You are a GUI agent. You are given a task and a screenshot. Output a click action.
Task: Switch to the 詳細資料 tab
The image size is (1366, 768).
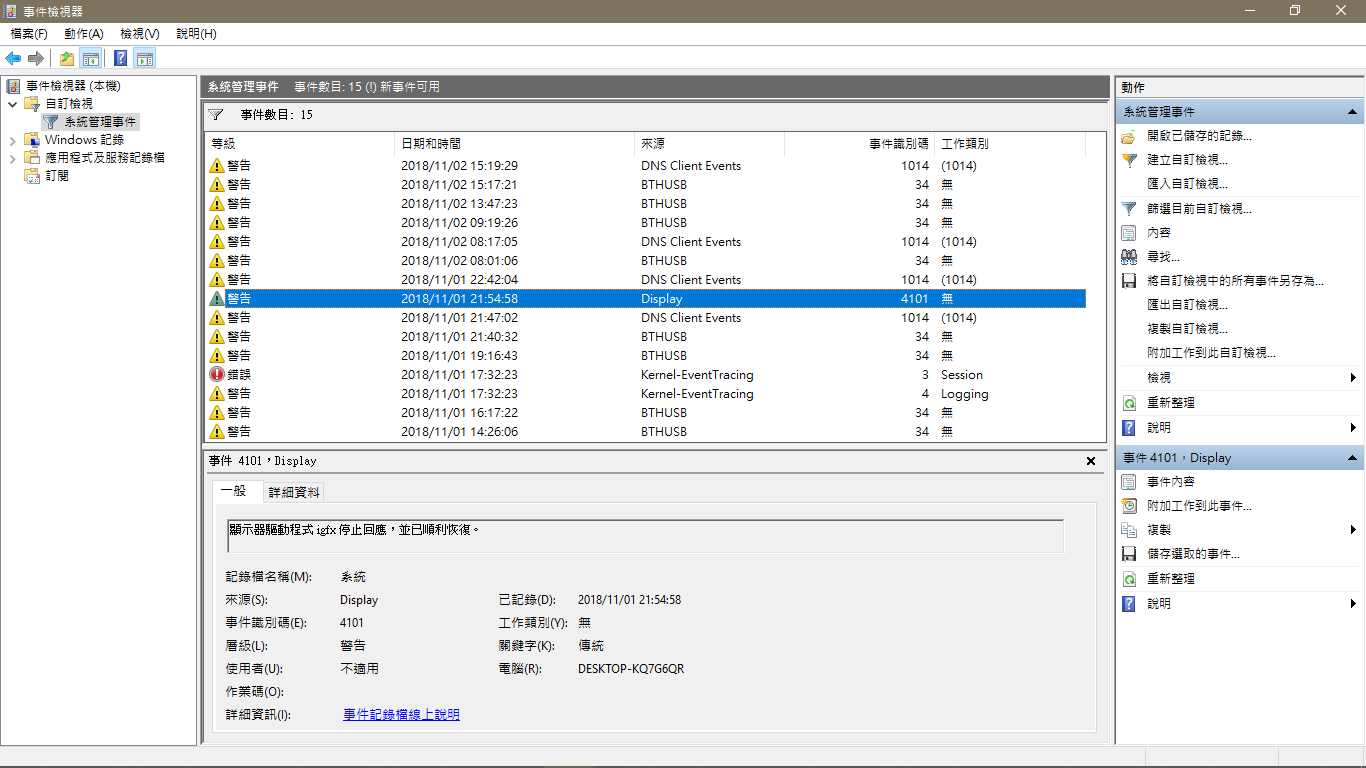click(x=294, y=492)
